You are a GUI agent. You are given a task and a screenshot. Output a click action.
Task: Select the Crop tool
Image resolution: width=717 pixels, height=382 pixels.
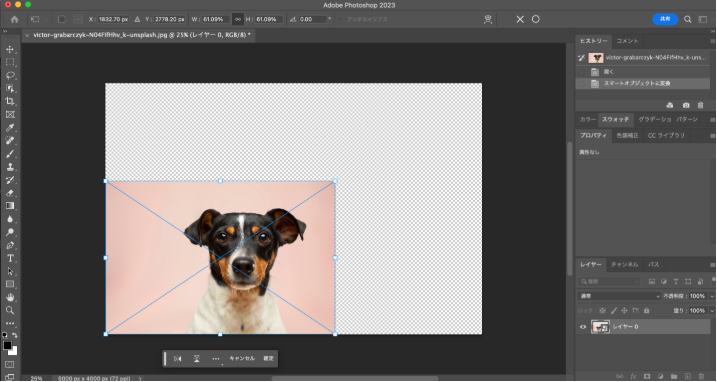click(x=10, y=101)
